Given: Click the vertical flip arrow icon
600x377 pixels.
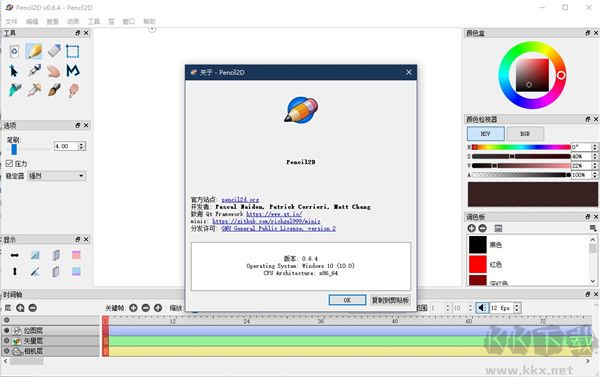Looking at the screenshot, I should coord(15,271).
